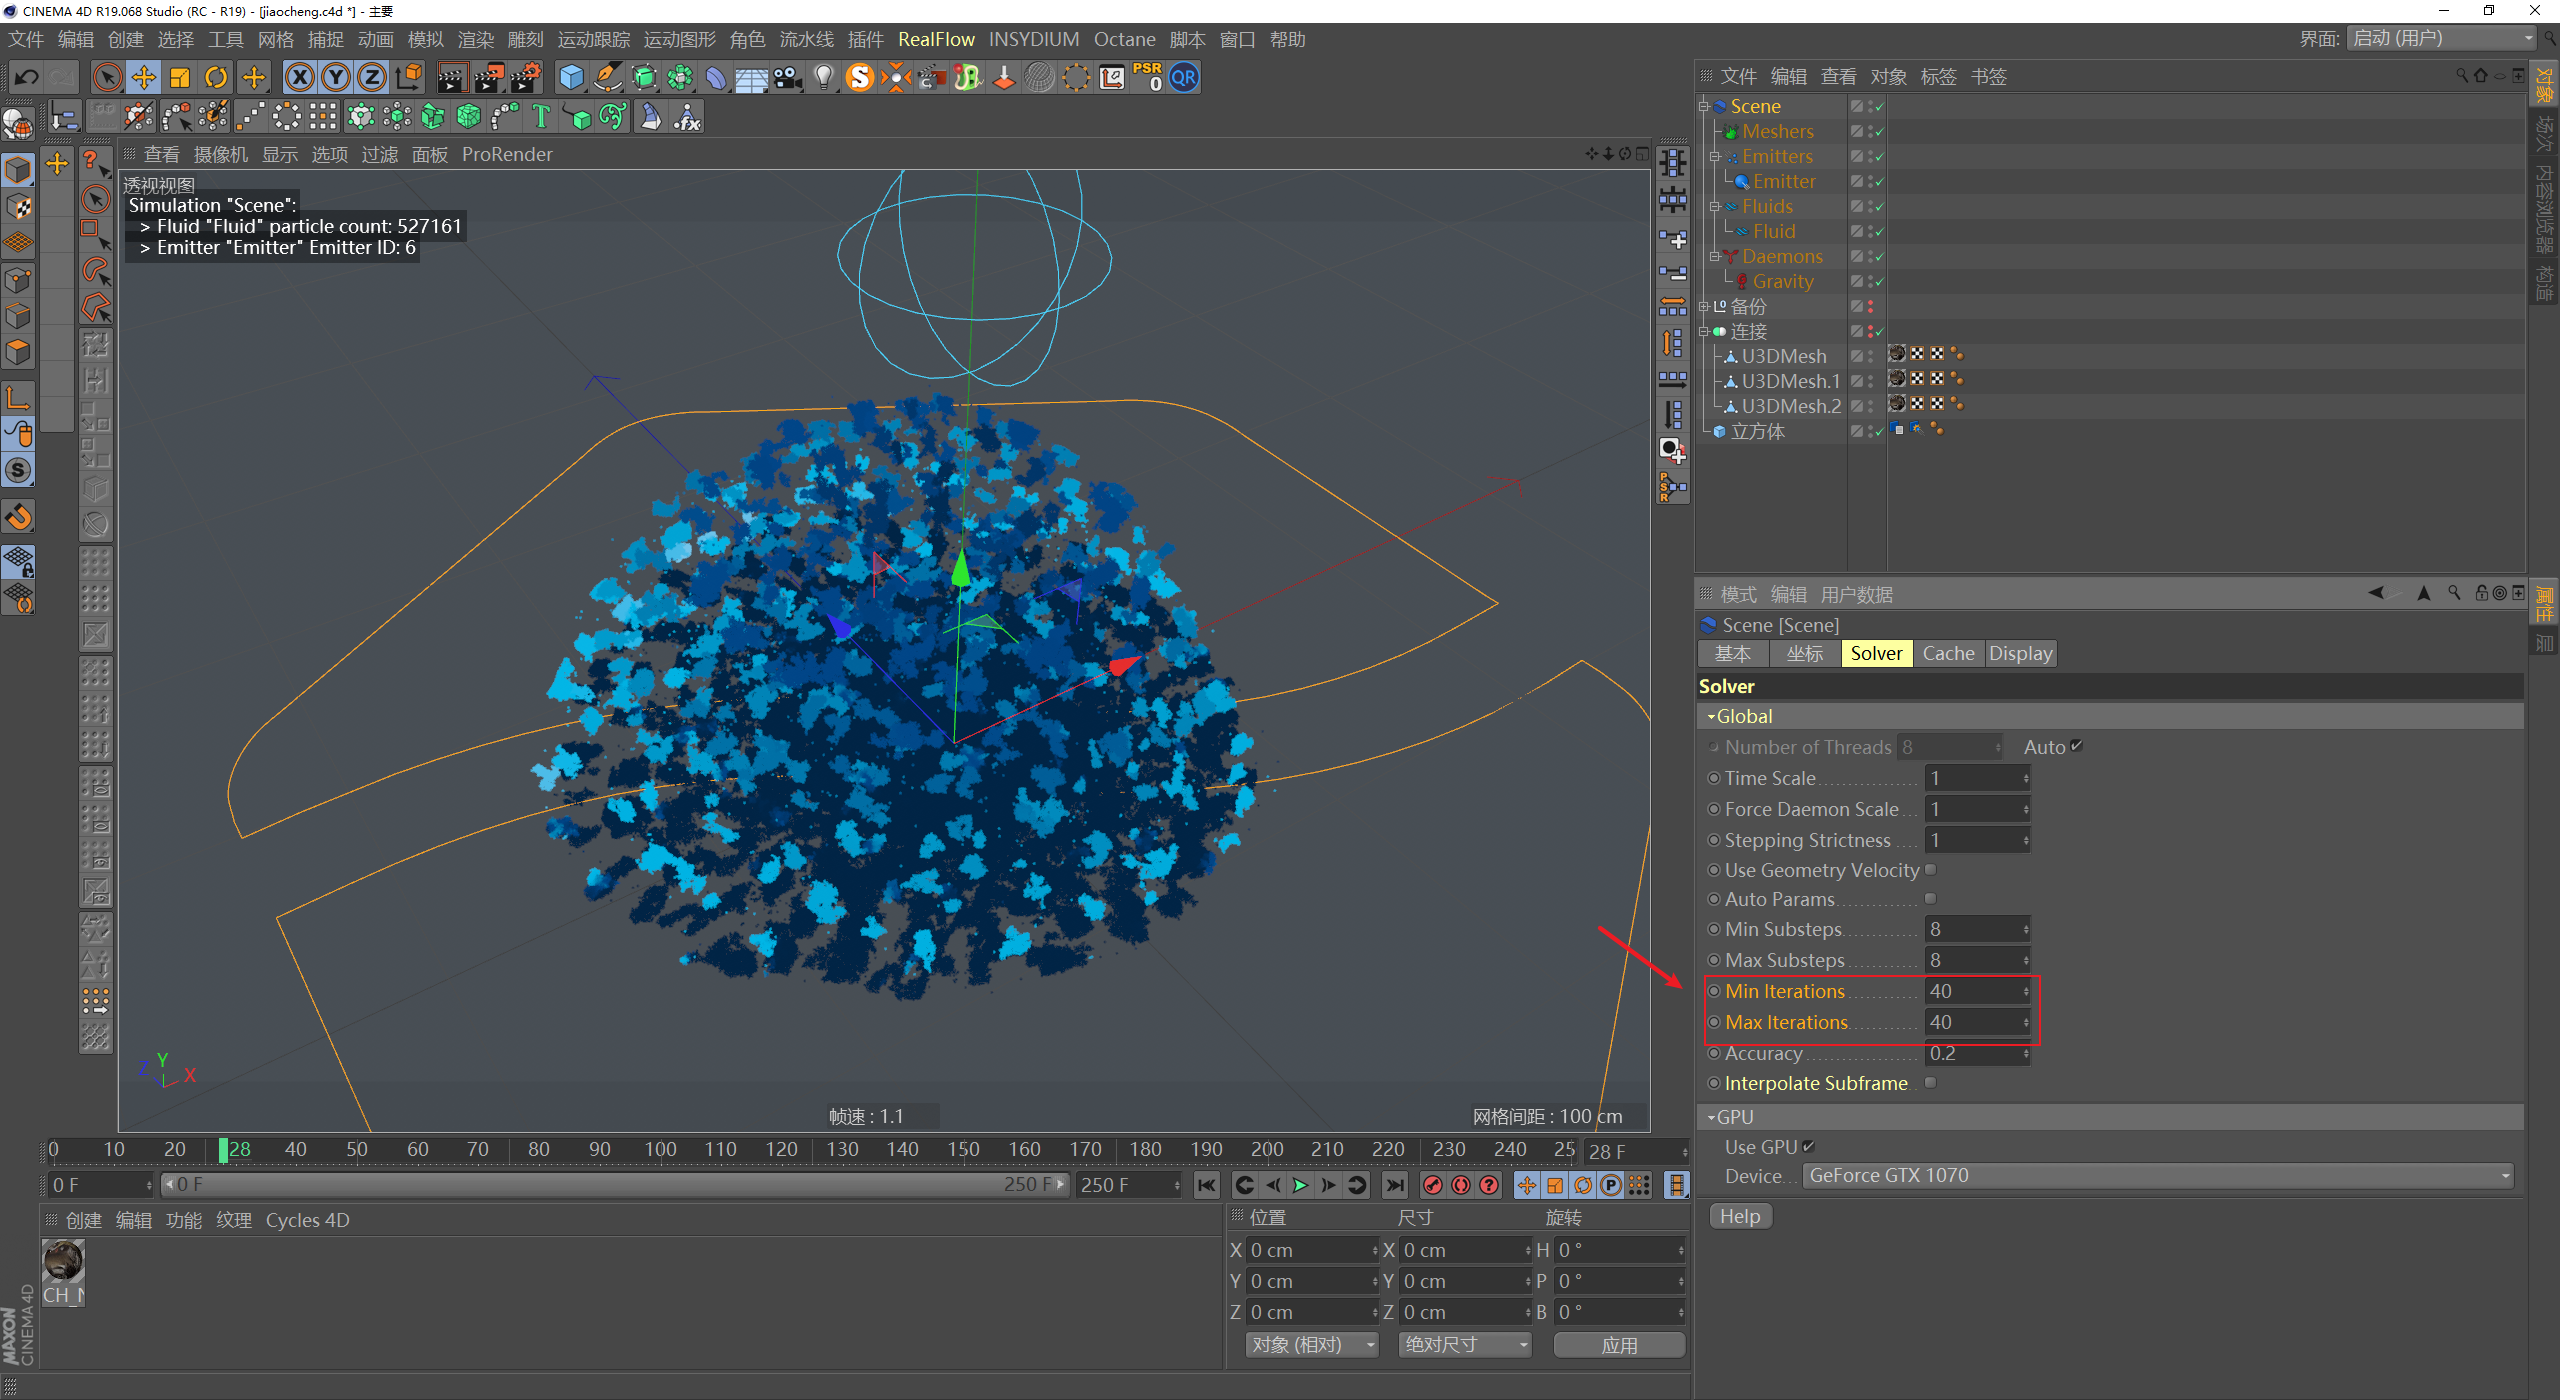Click frame 100 on the timeline ruler
Image resolution: width=2560 pixels, height=1400 pixels.
tap(660, 1150)
